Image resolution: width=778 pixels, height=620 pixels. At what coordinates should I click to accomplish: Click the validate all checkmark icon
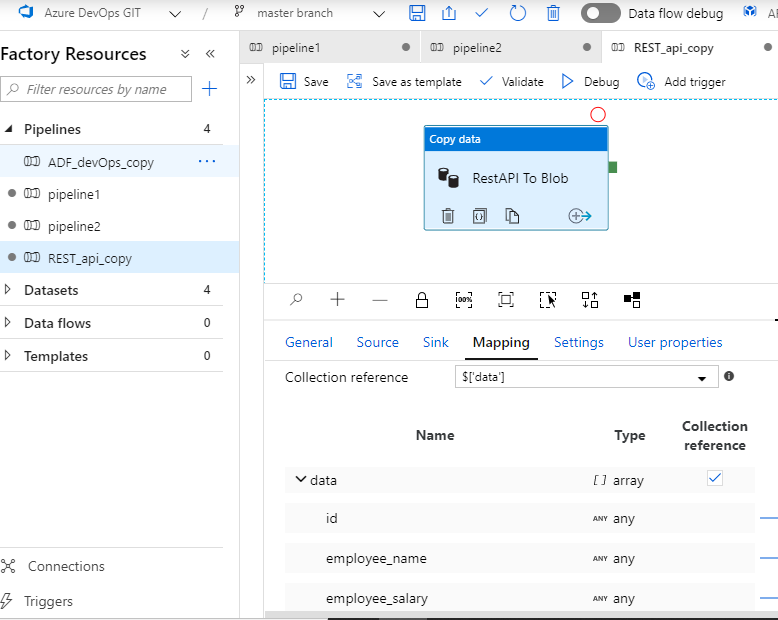(481, 13)
